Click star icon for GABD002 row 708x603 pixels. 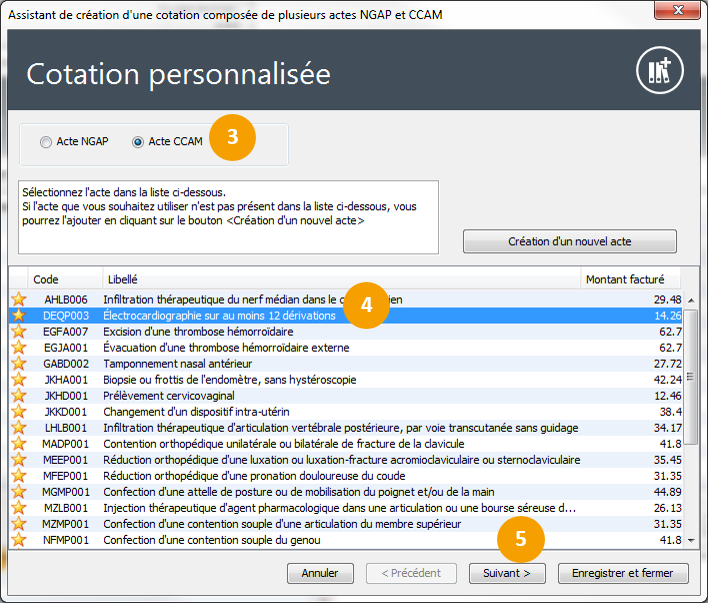click(17, 363)
